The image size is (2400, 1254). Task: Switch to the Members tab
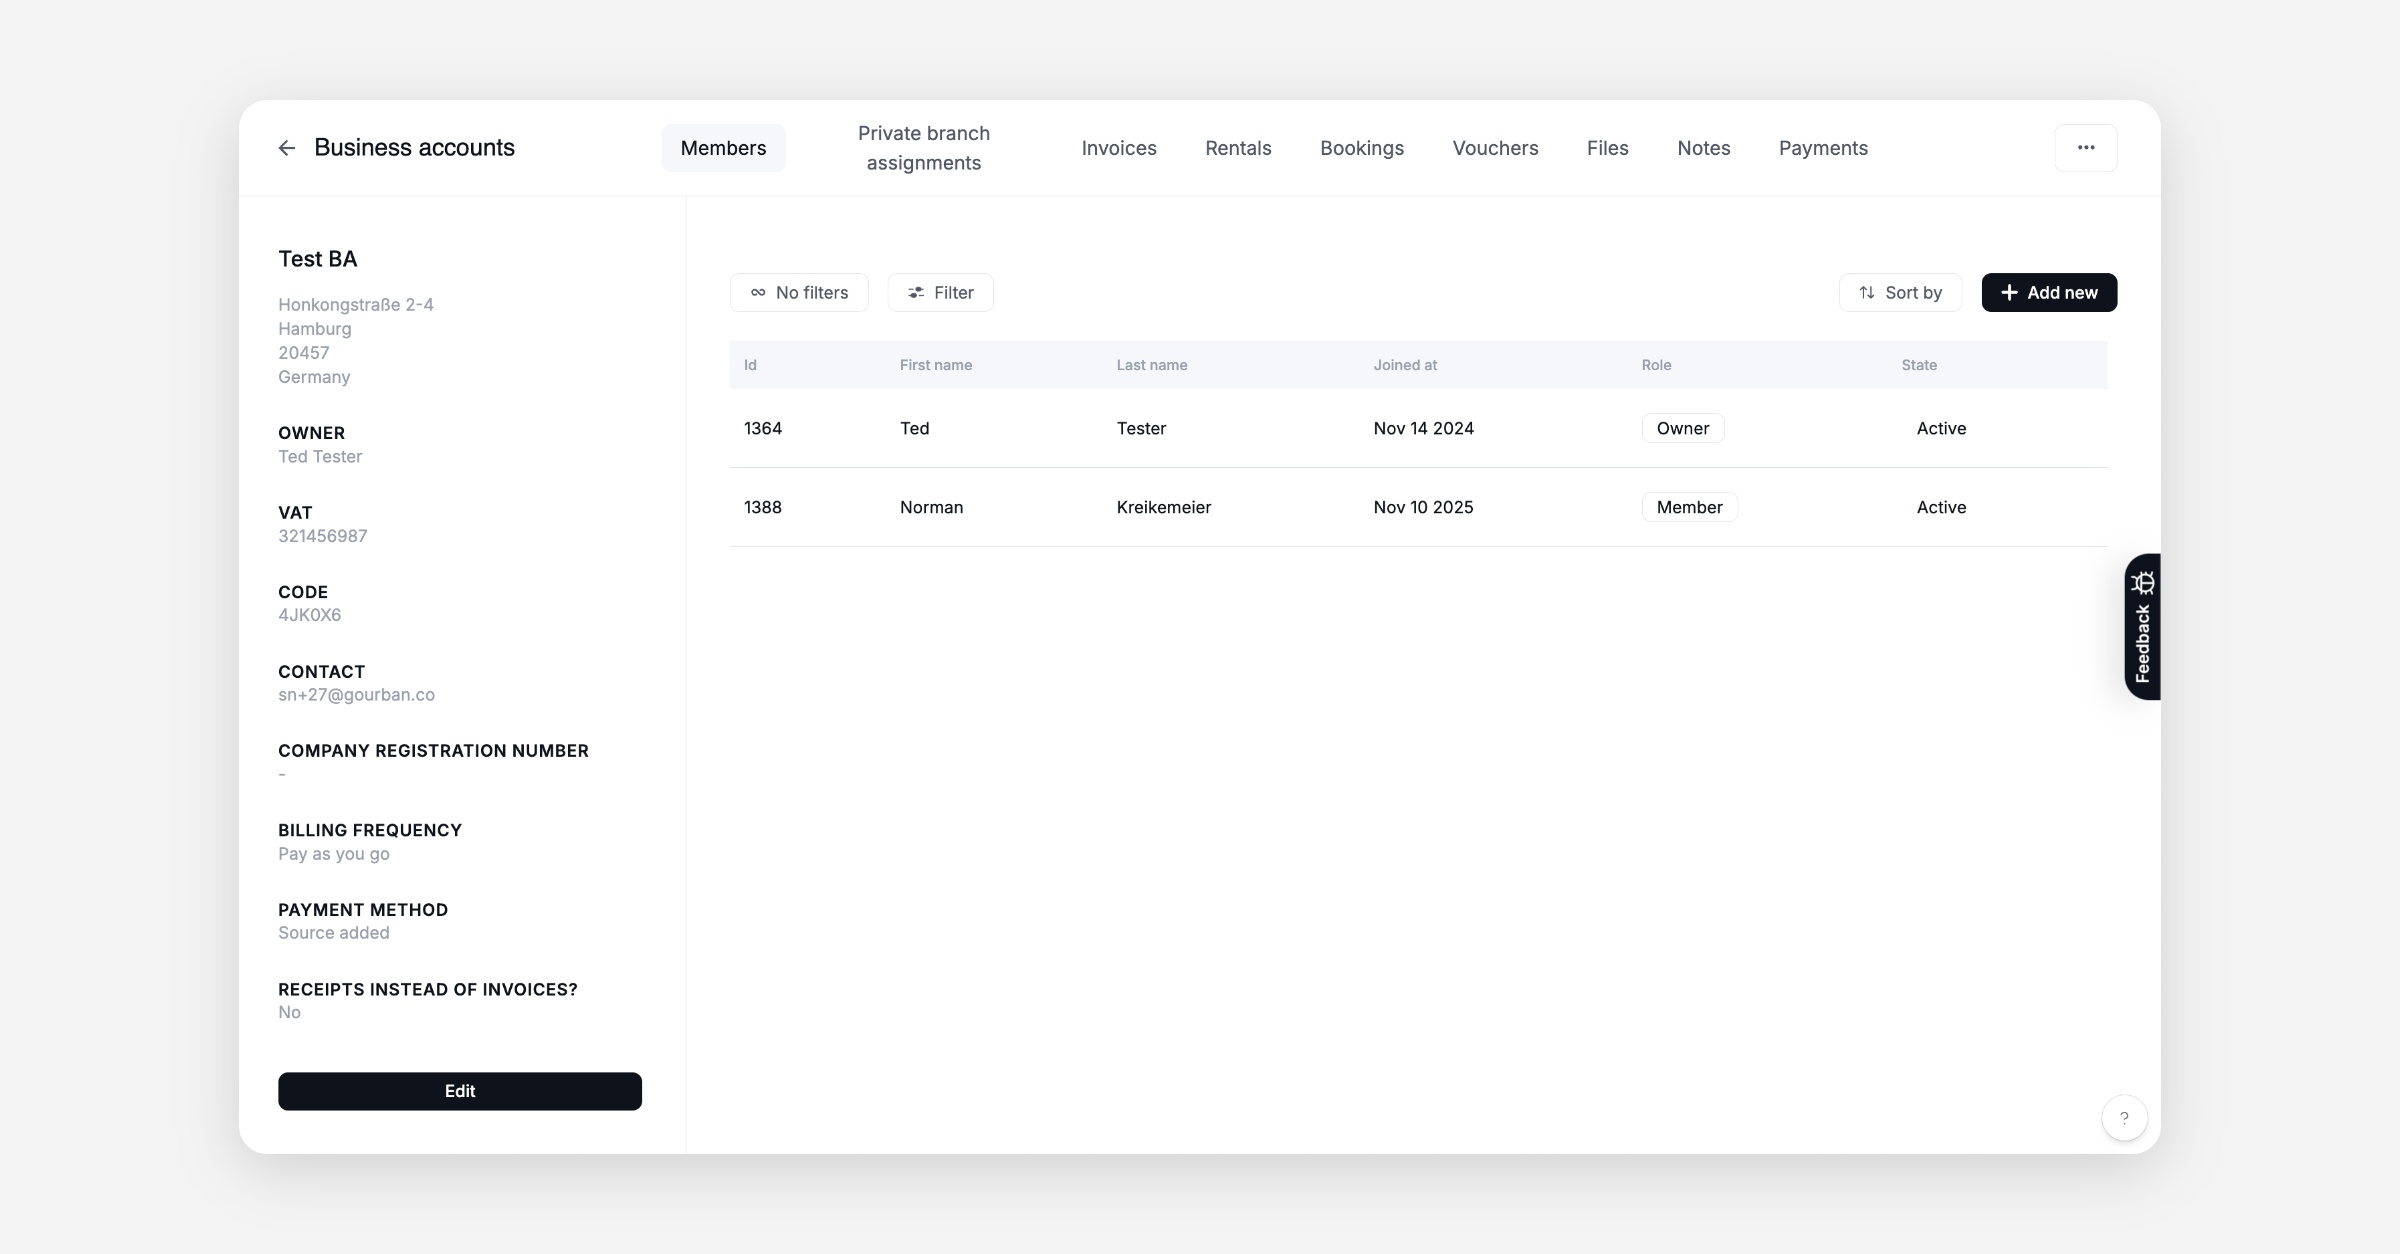coord(723,148)
